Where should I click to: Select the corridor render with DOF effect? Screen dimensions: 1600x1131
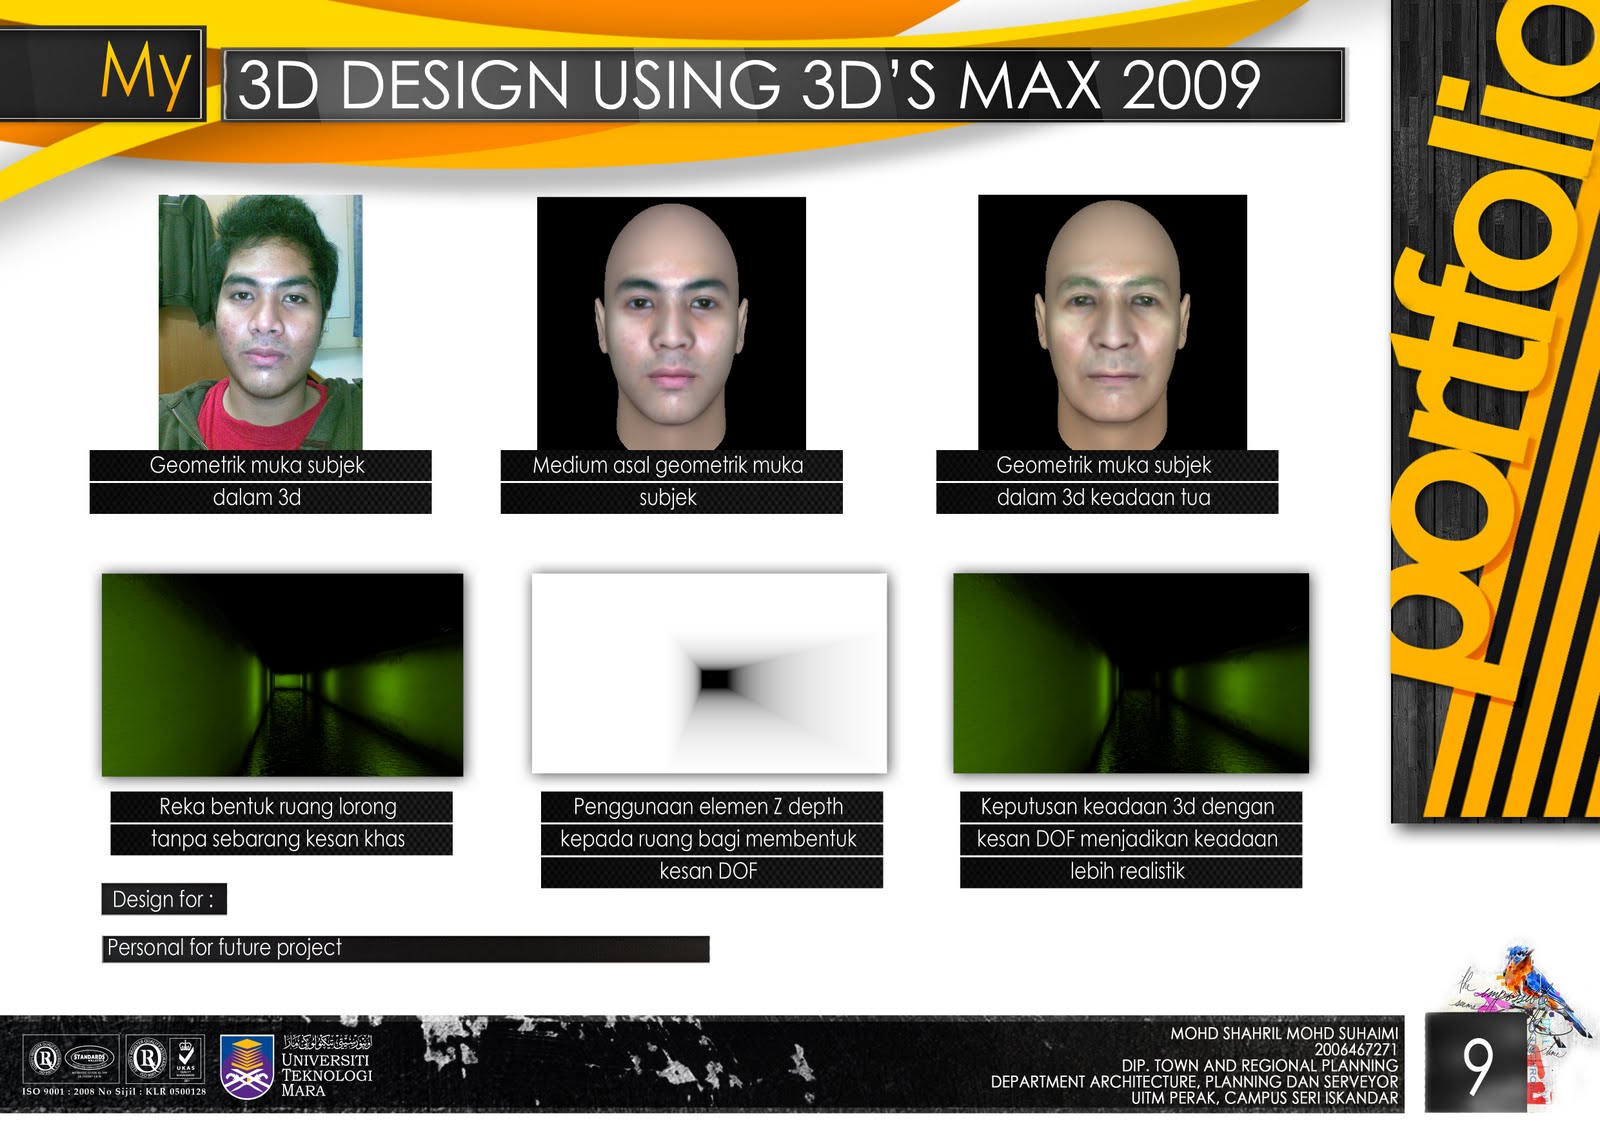pyautogui.click(x=1131, y=673)
